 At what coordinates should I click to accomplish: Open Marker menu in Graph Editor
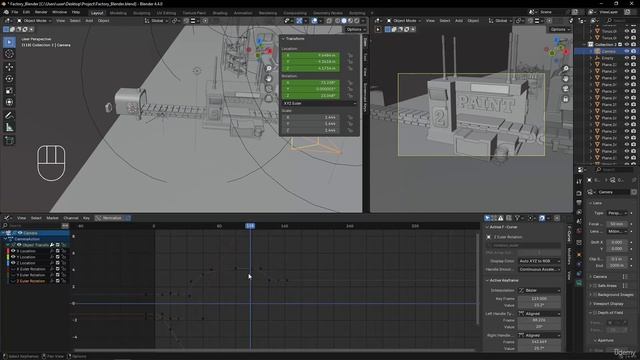pyautogui.click(x=52, y=218)
